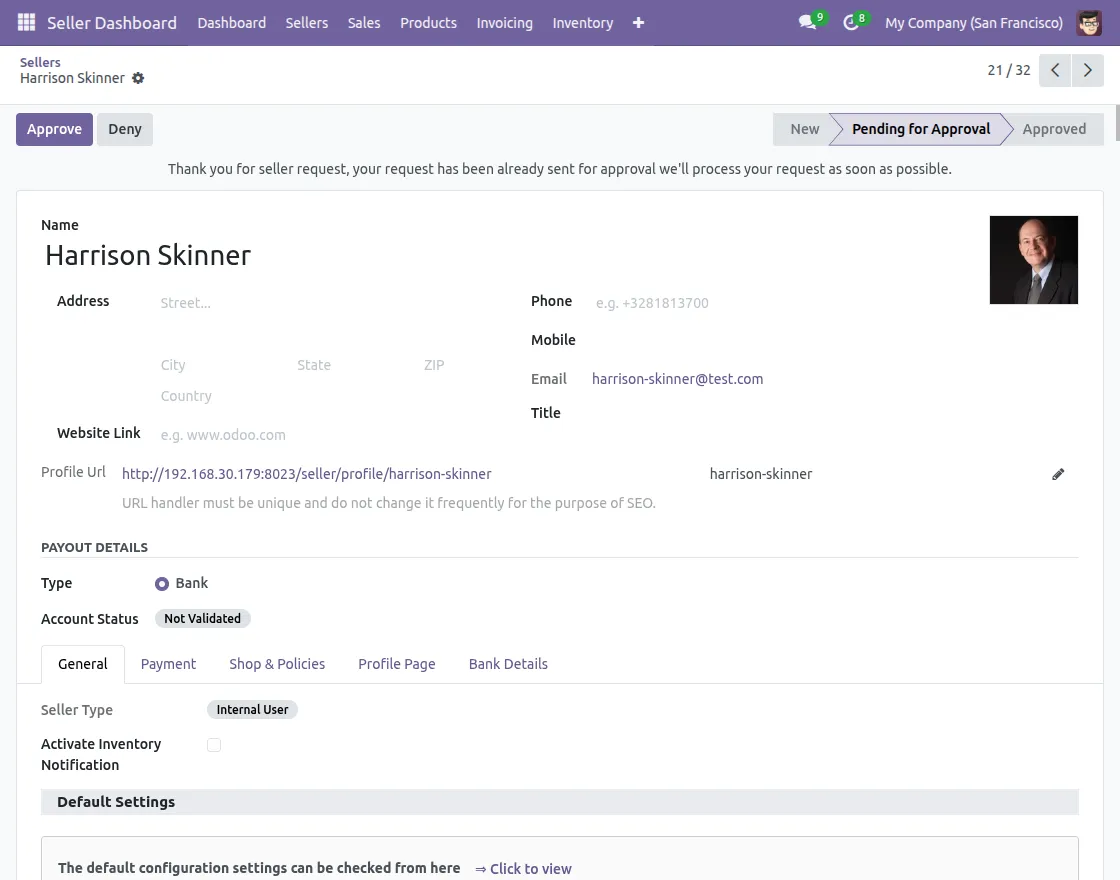Screen dimensions: 1120x880
Task: Select the Bank payout type
Action: pos(162,584)
